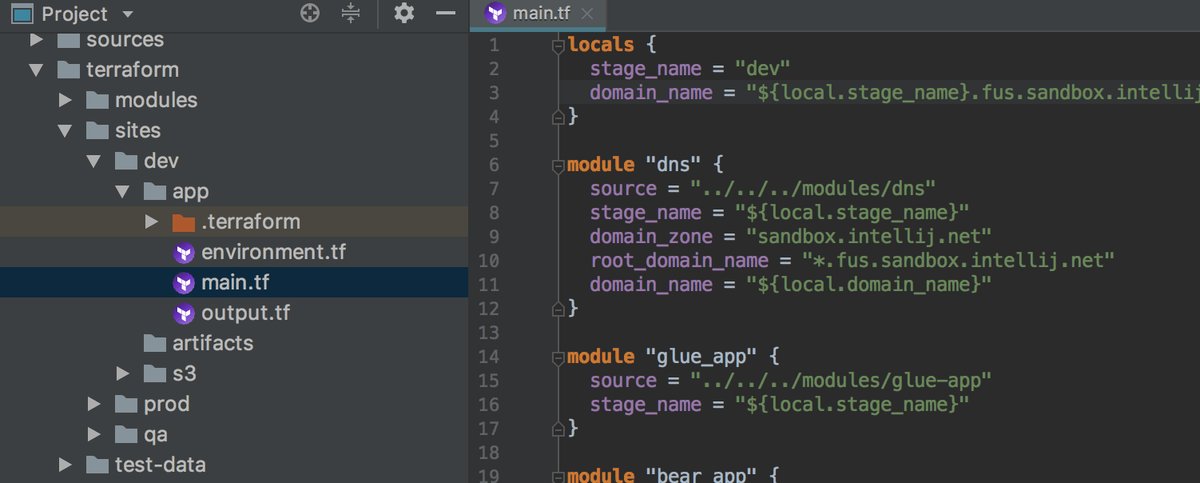Select the qa folder in tree
The image size is (1200, 483).
pos(155,434)
